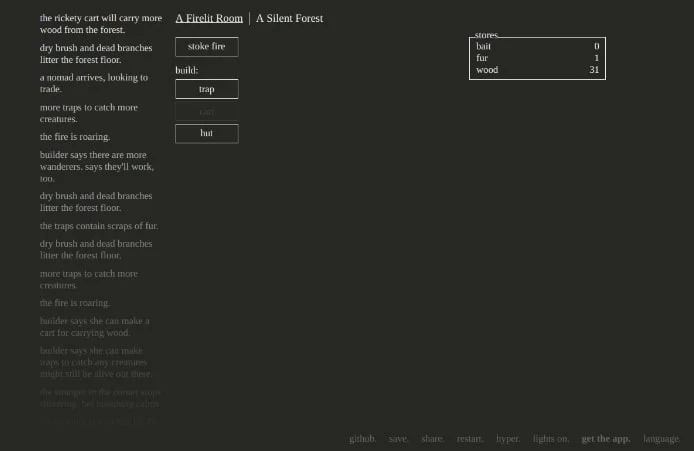Build a hut
Screen dimensions: 694x451
coord(207,133)
